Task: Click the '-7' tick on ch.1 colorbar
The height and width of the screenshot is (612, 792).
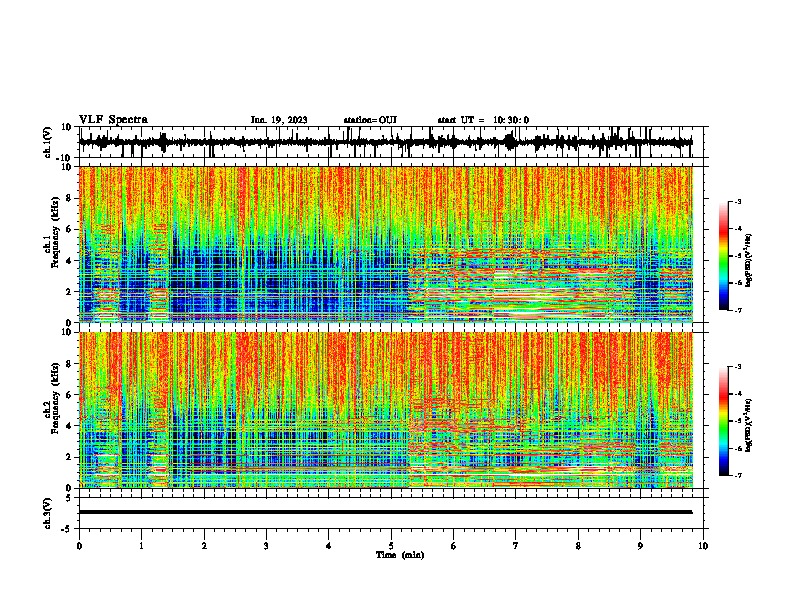Action: tap(737, 310)
